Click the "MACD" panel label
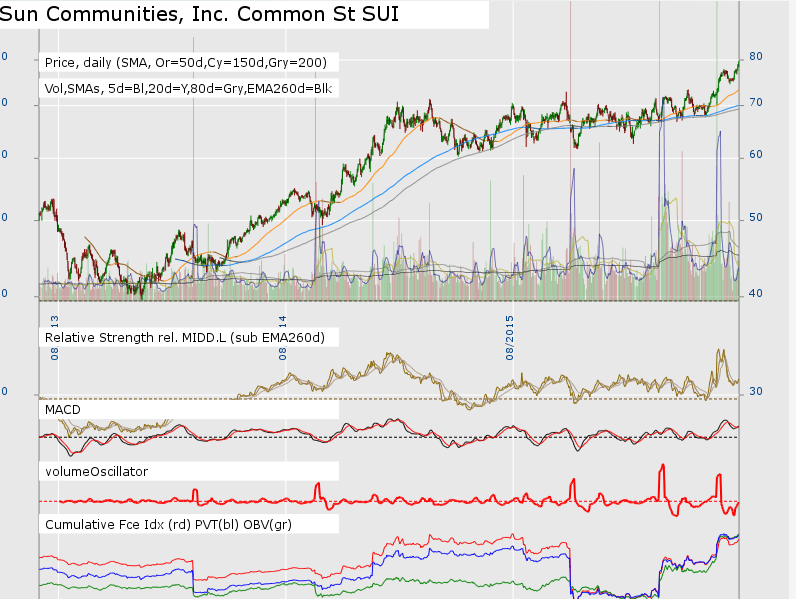The image size is (796, 599). coord(62,410)
